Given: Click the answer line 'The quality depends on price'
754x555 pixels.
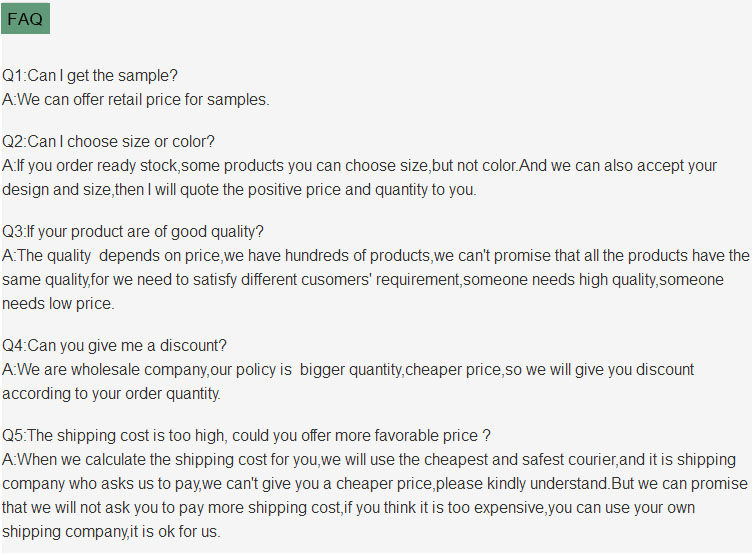Looking at the screenshot, I should pos(375,256).
